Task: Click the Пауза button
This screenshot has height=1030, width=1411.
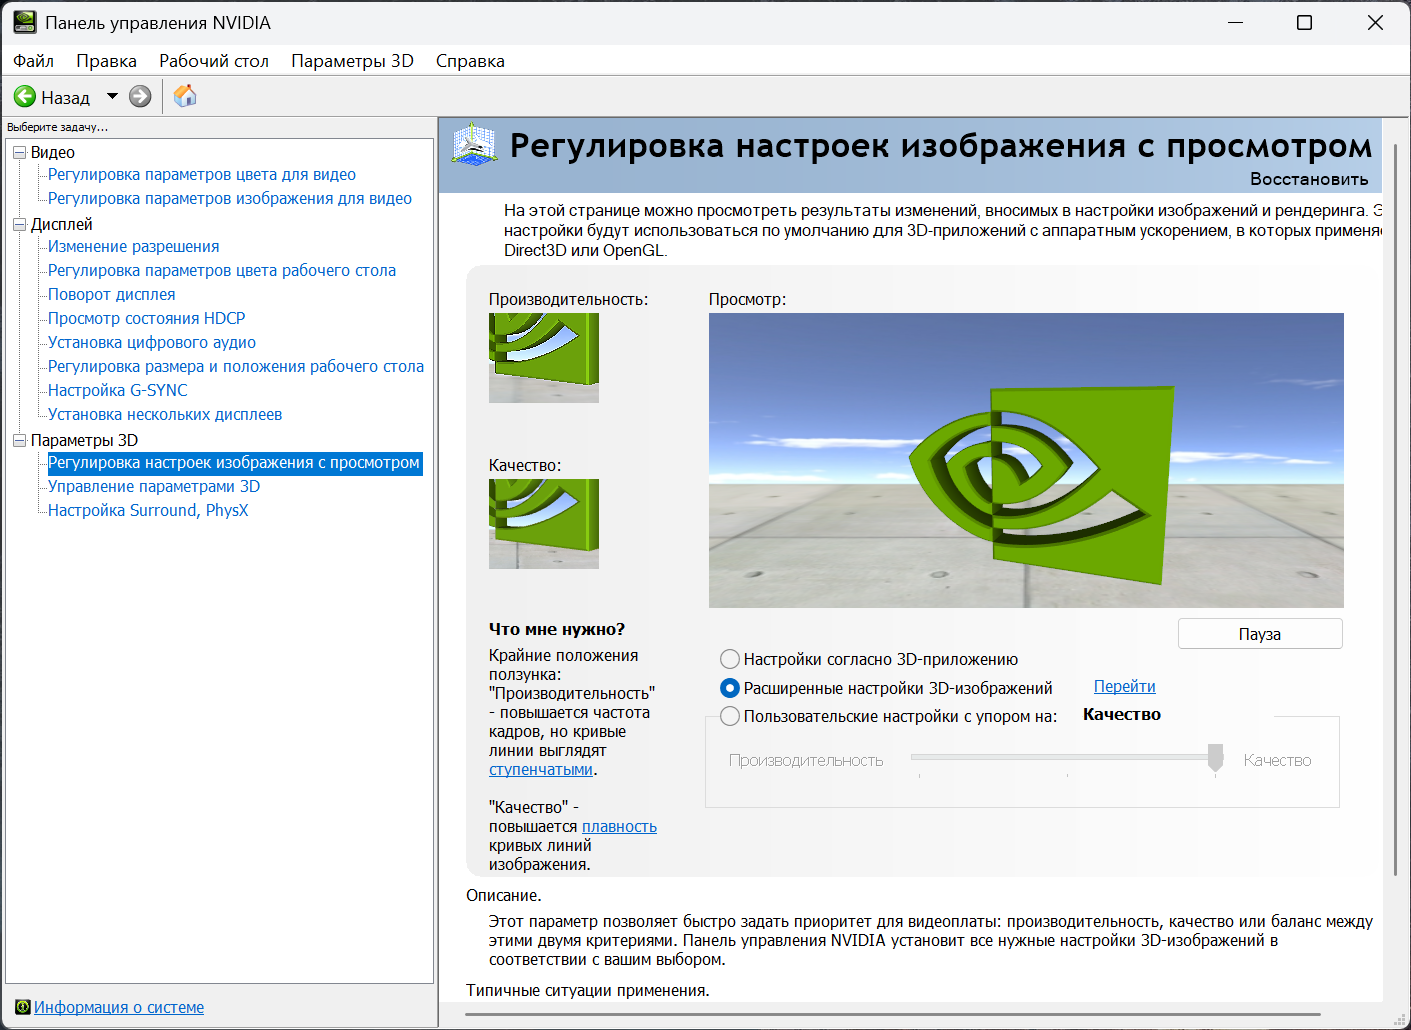Action: [1260, 634]
